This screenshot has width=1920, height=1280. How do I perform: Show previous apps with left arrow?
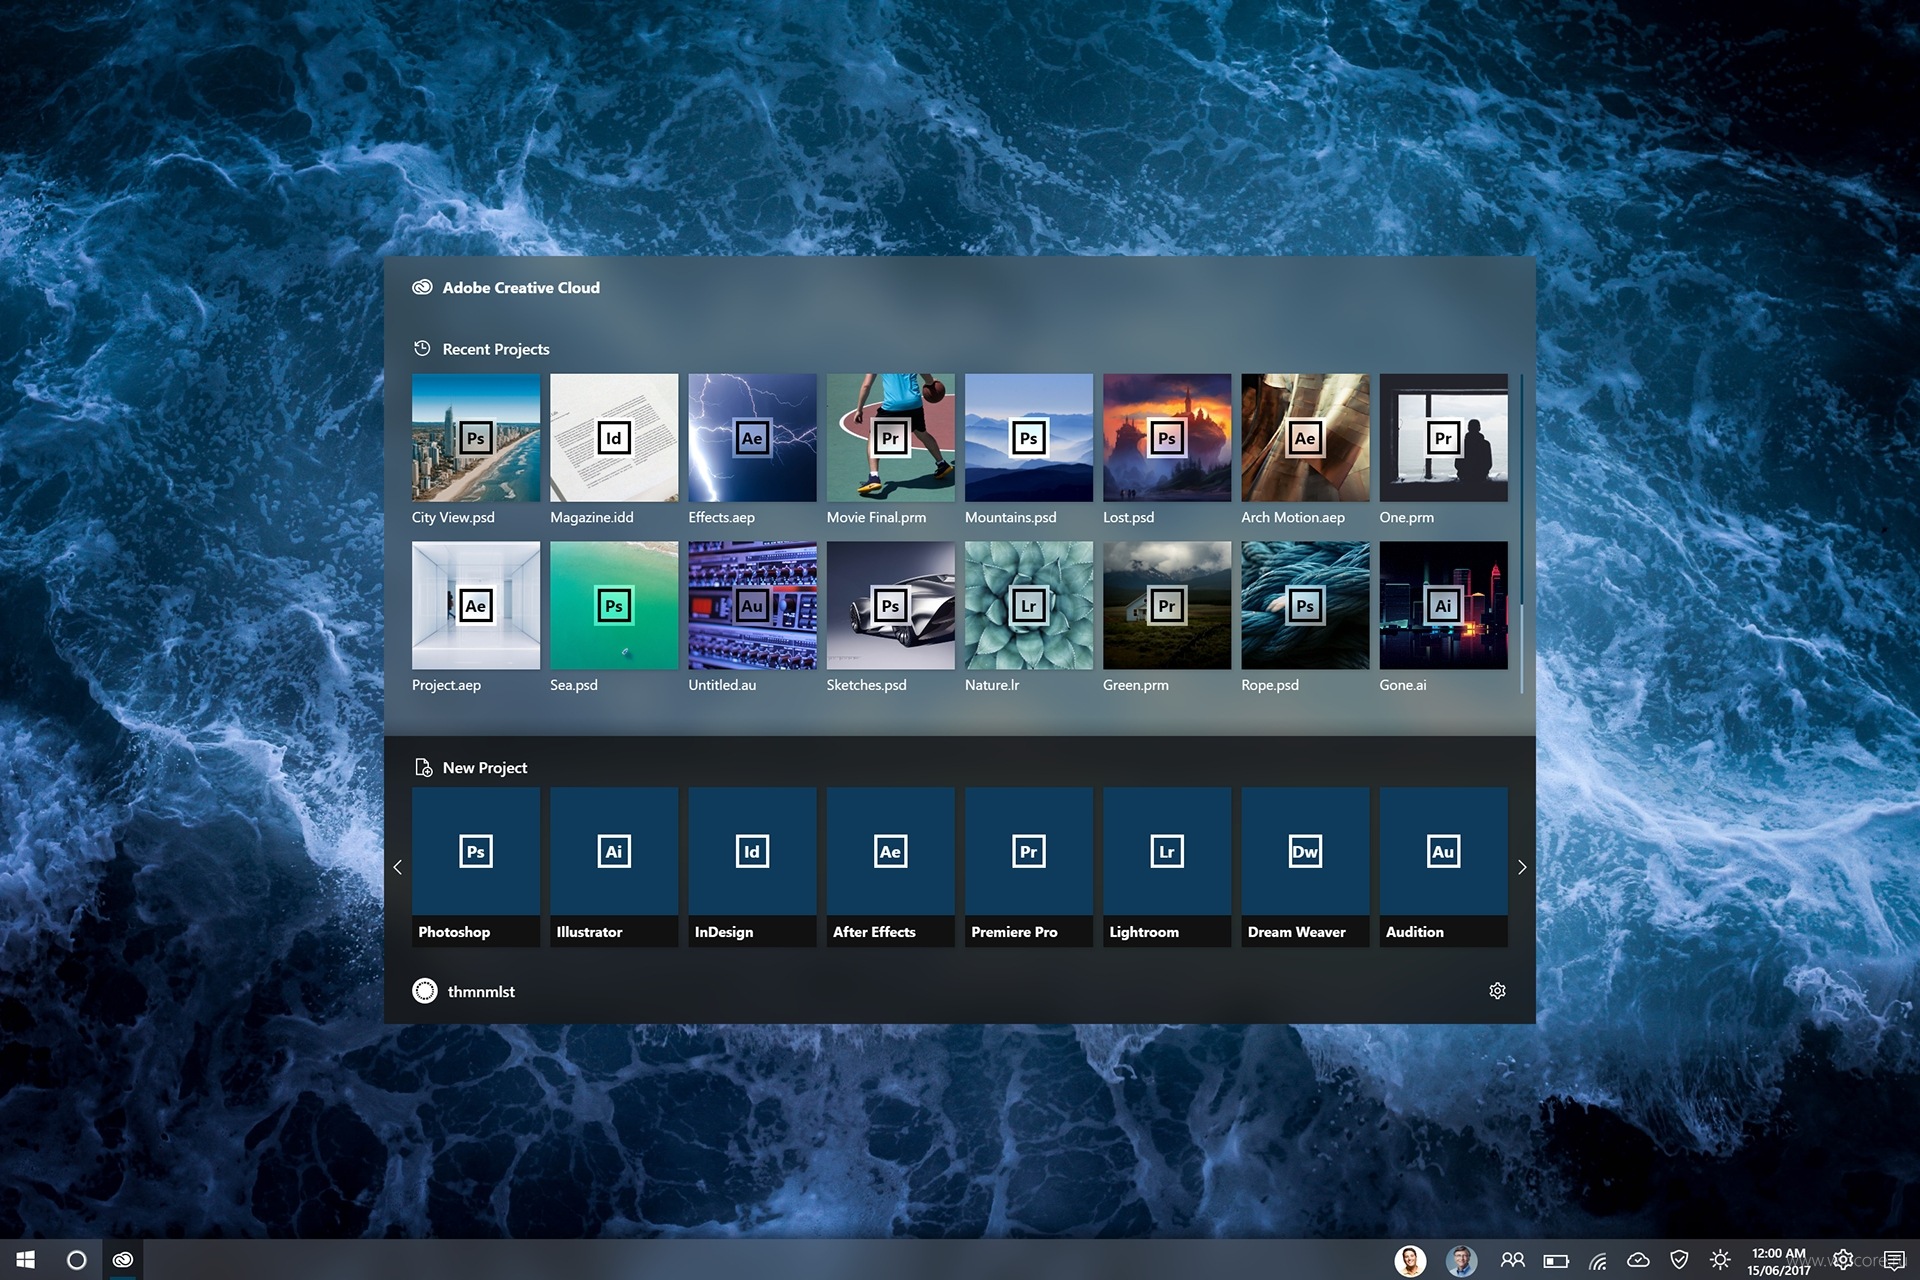(397, 867)
